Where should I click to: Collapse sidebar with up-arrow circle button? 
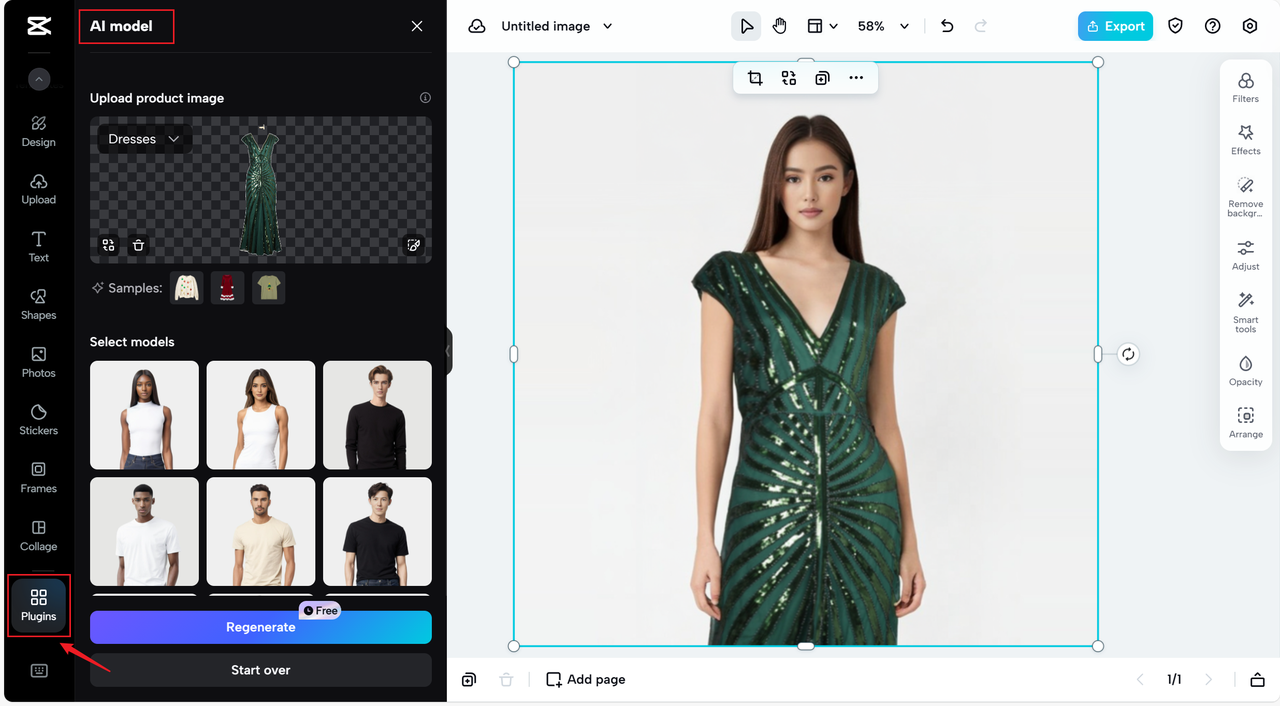(x=39, y=79)
